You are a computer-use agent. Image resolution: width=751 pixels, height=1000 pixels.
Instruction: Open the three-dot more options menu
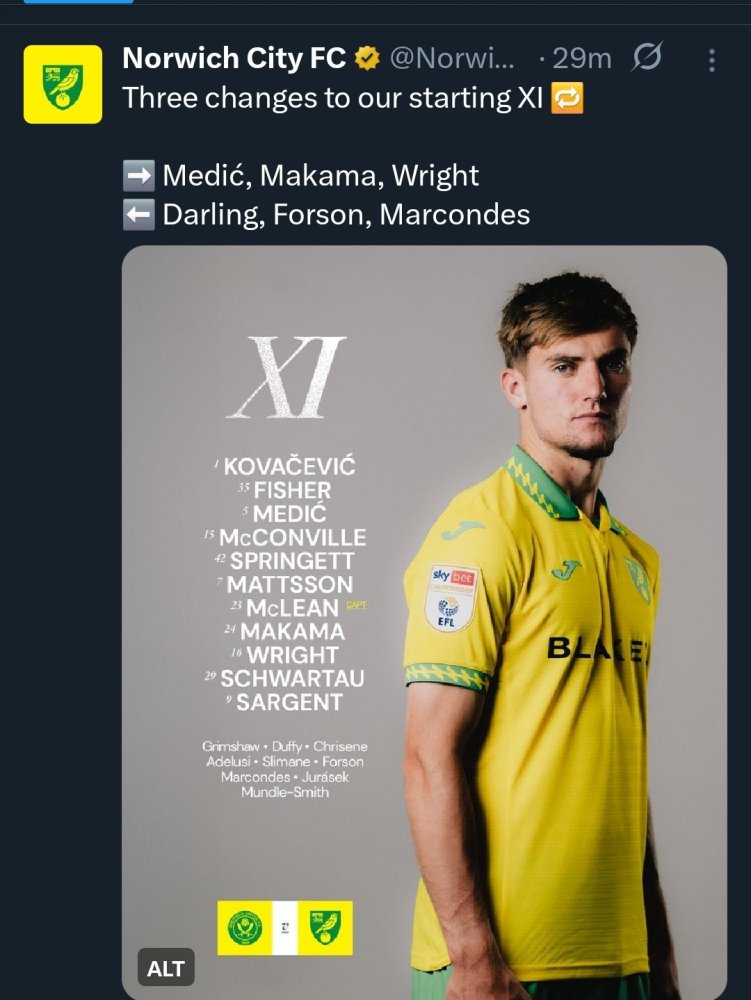[712, 60]
